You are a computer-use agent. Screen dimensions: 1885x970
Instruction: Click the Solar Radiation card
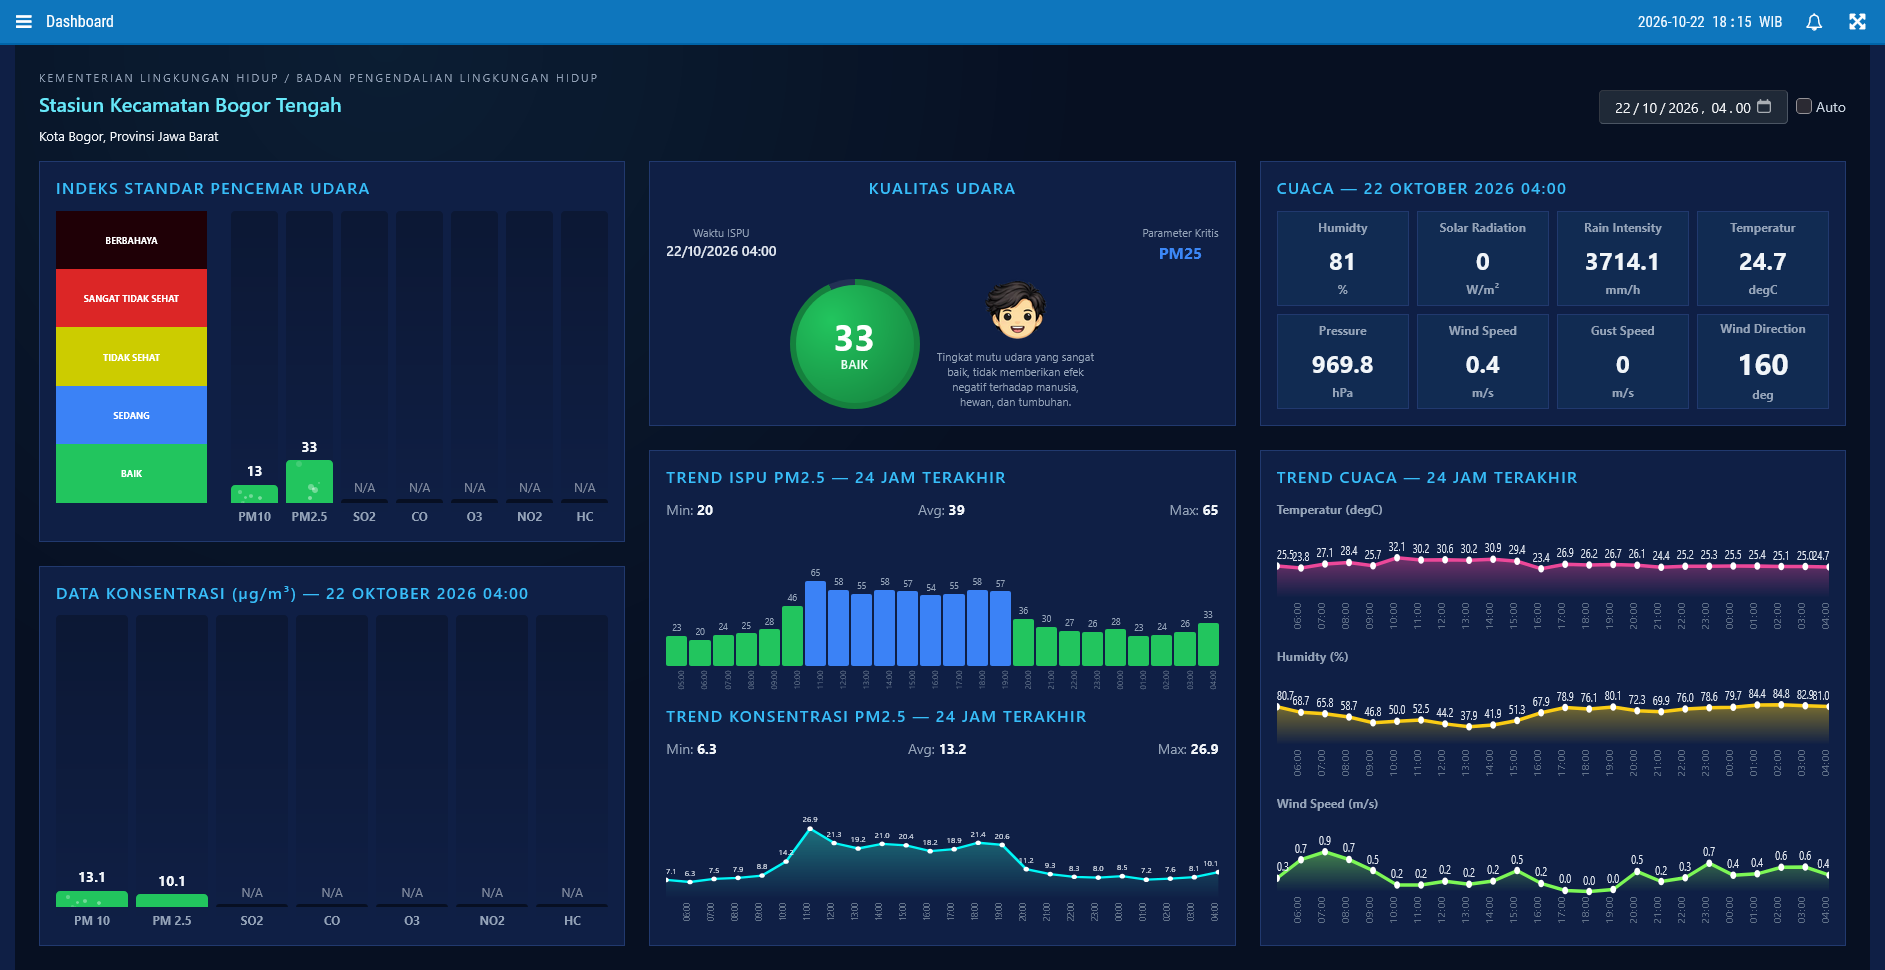[x=1482, y=258]
